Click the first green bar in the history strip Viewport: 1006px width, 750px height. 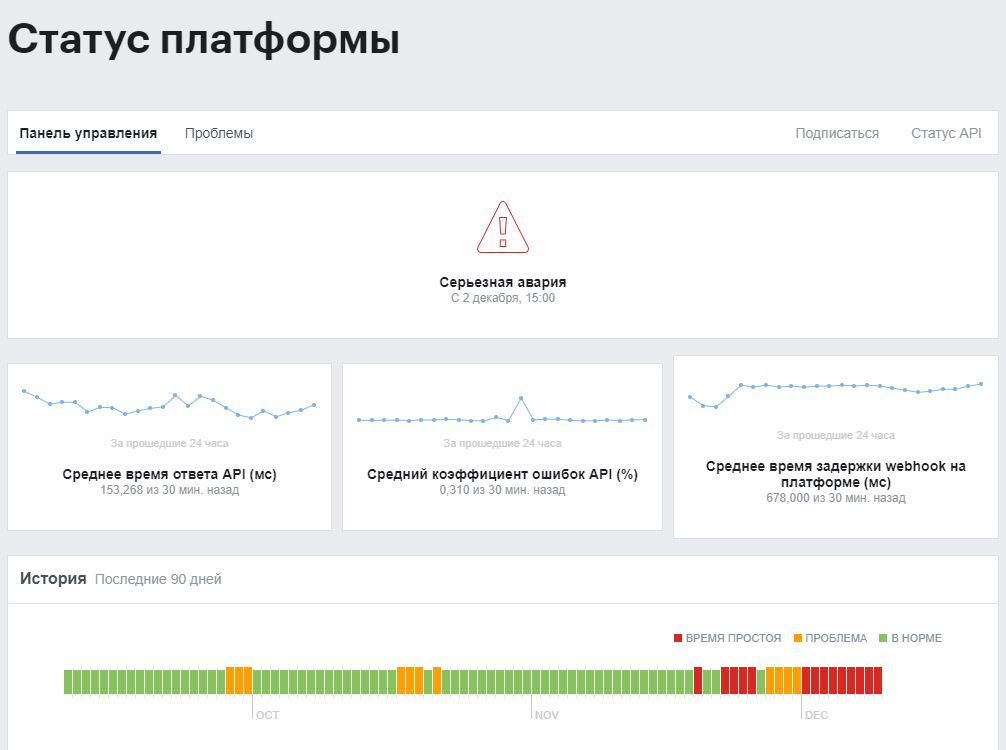(x=69, y=680)
